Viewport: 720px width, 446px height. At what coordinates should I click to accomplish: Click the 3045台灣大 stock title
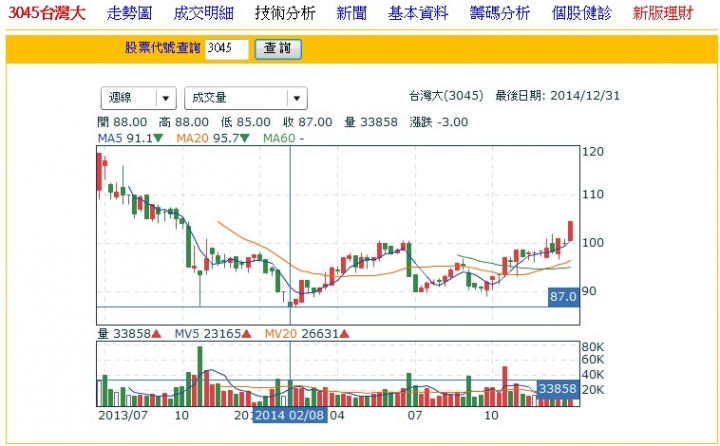(x=47, y=13)
